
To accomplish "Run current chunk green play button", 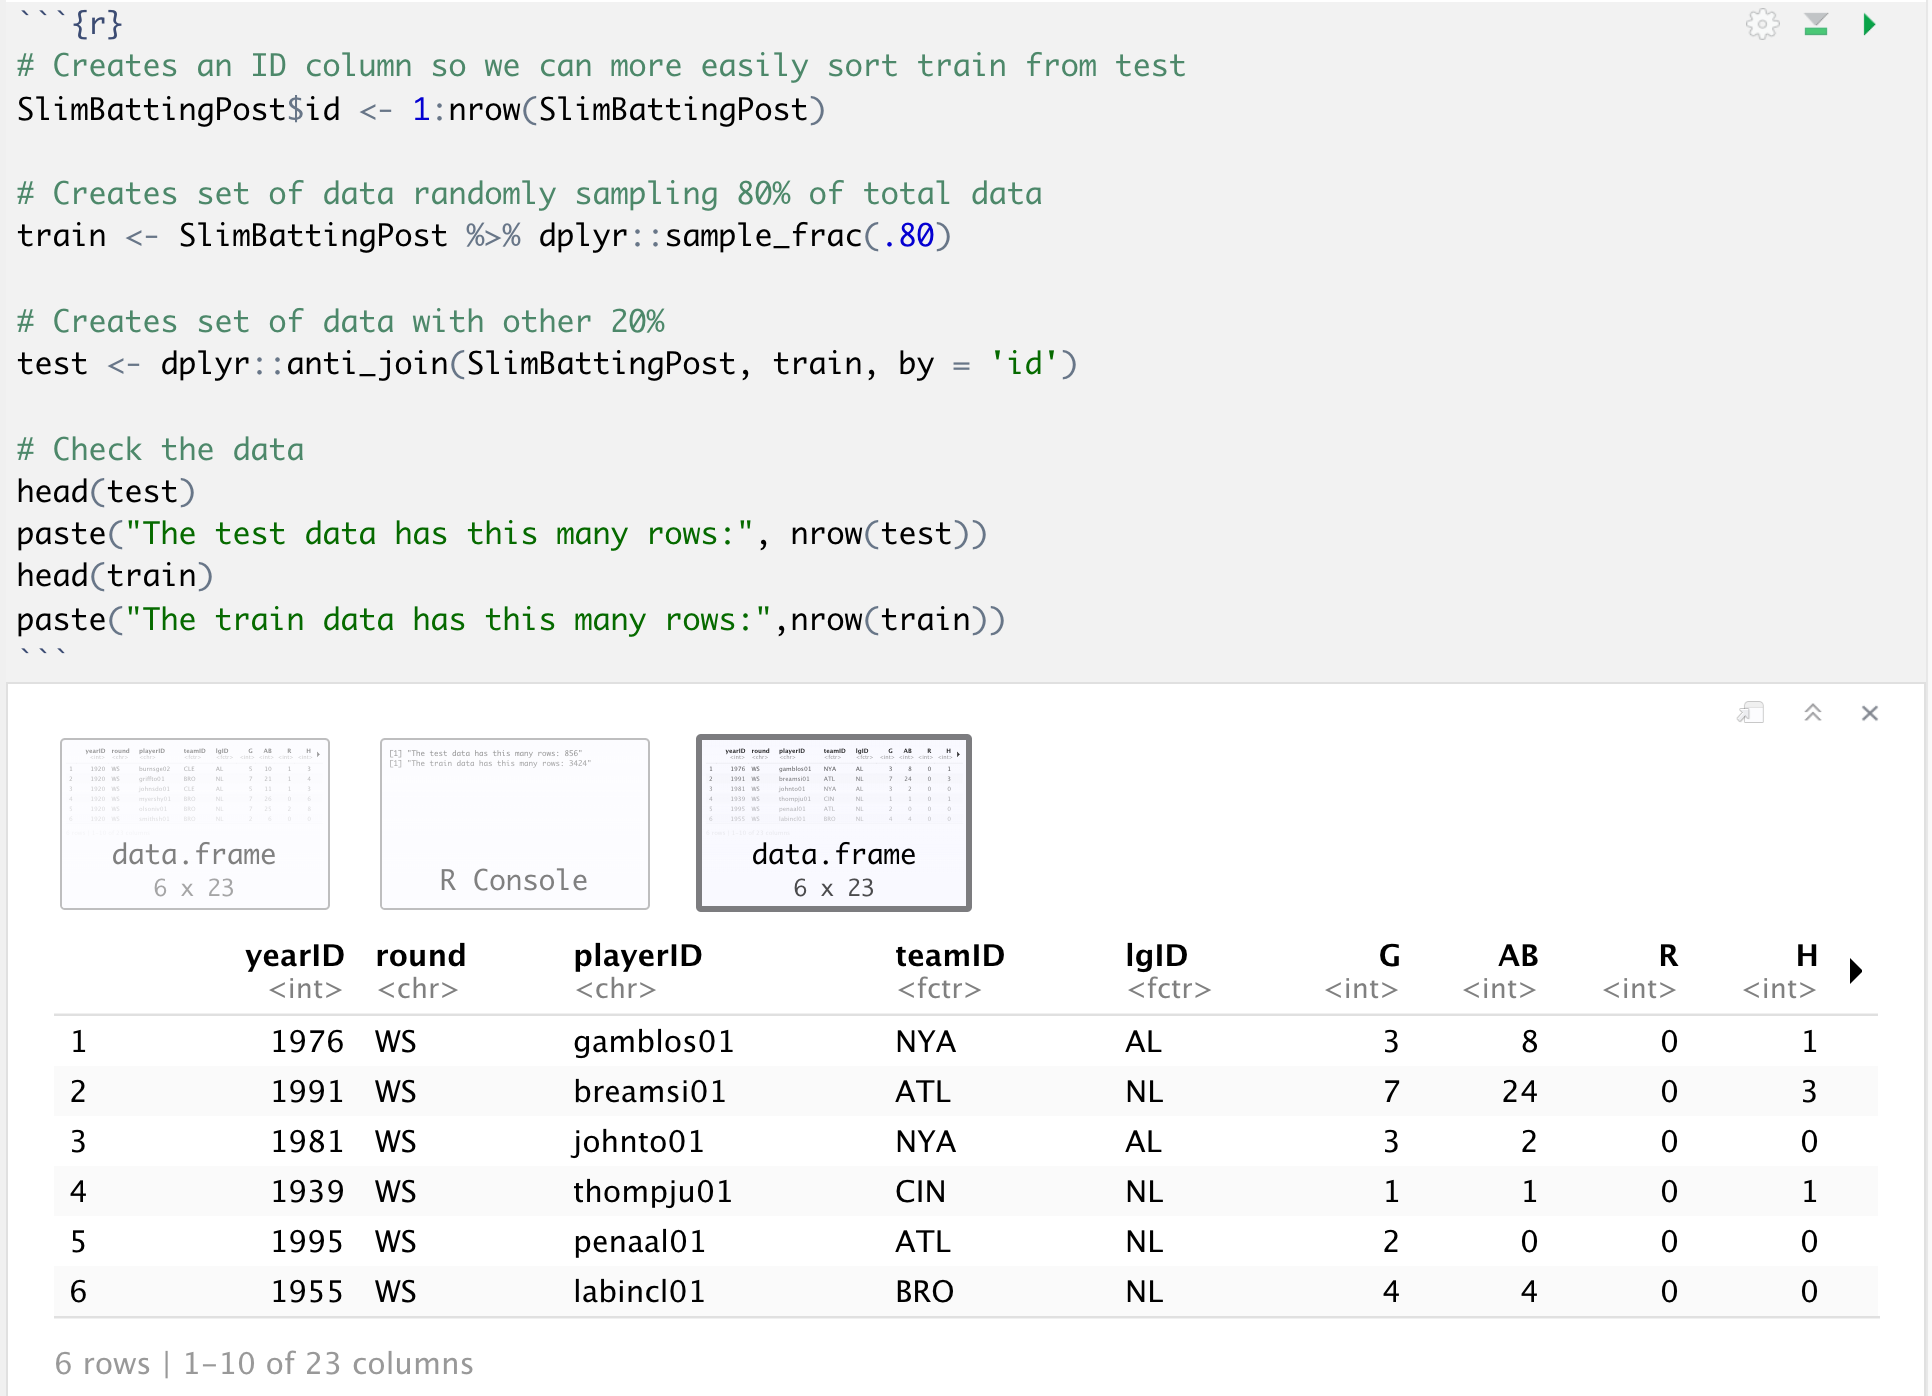I will 1868,24.
